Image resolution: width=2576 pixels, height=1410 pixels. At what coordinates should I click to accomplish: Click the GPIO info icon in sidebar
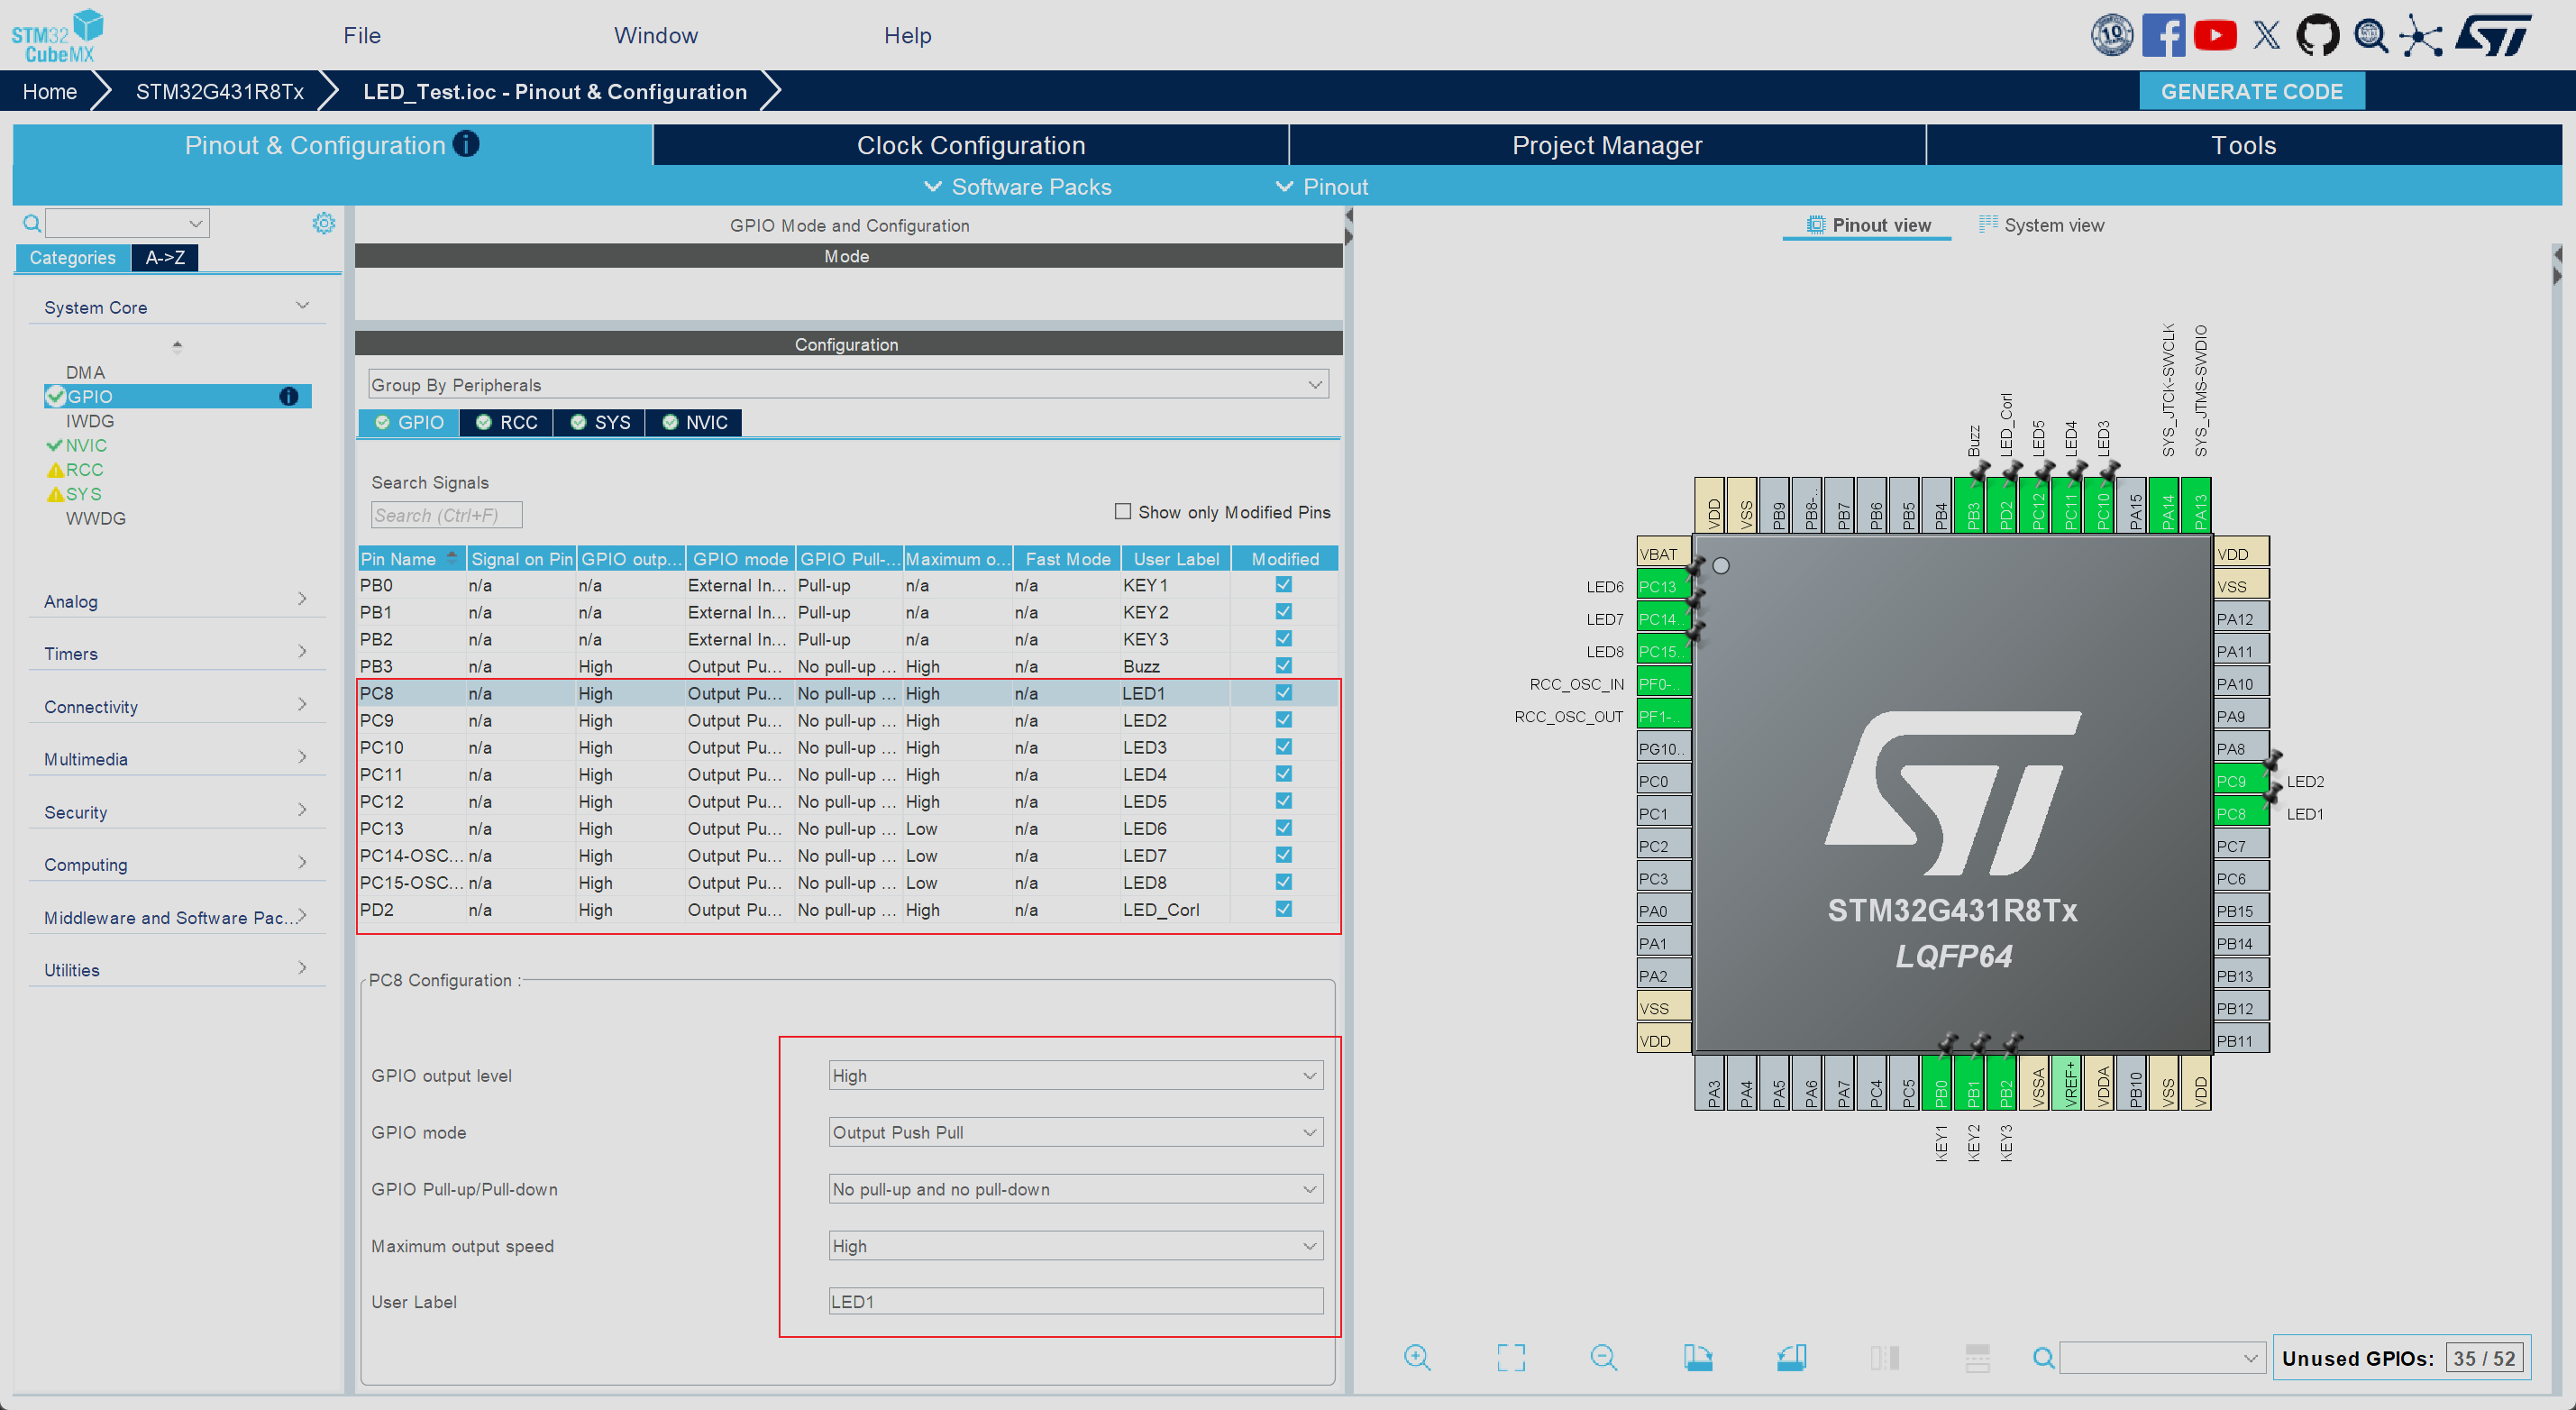tap(289, 397)
